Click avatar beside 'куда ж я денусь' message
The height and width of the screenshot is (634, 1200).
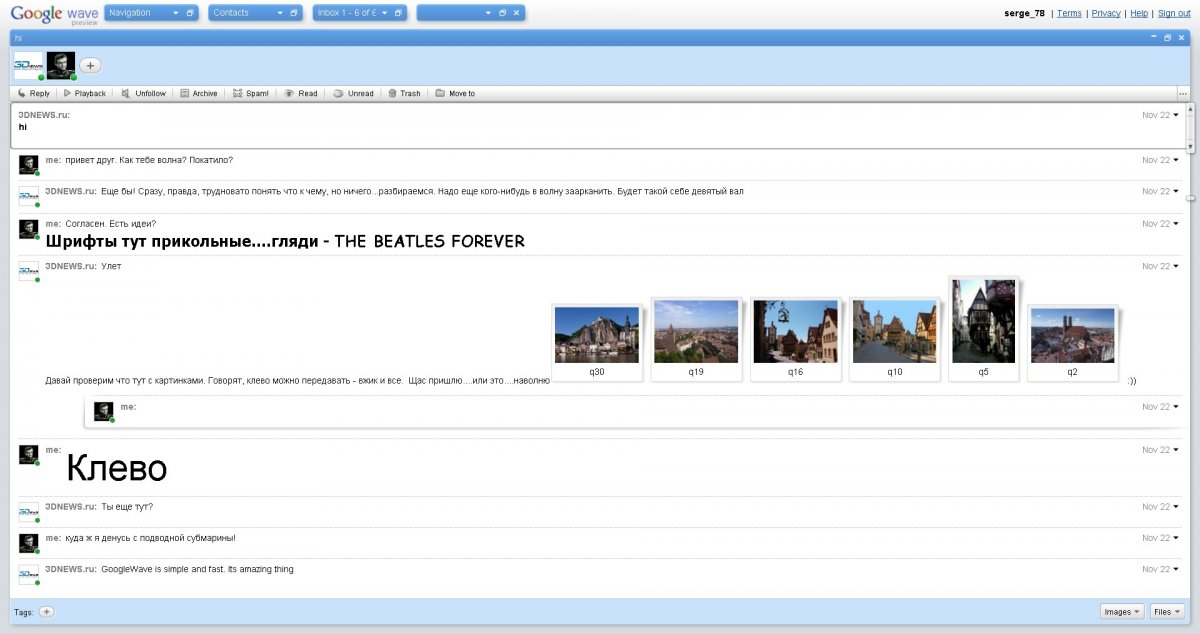(29, 543)
